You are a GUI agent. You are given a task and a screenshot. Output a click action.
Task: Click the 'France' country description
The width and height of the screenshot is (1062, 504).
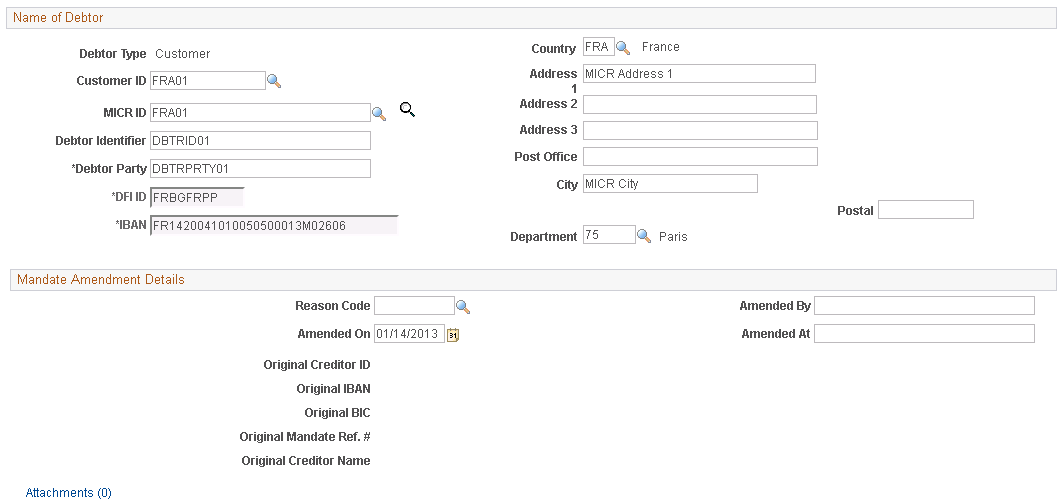[660, 47]
